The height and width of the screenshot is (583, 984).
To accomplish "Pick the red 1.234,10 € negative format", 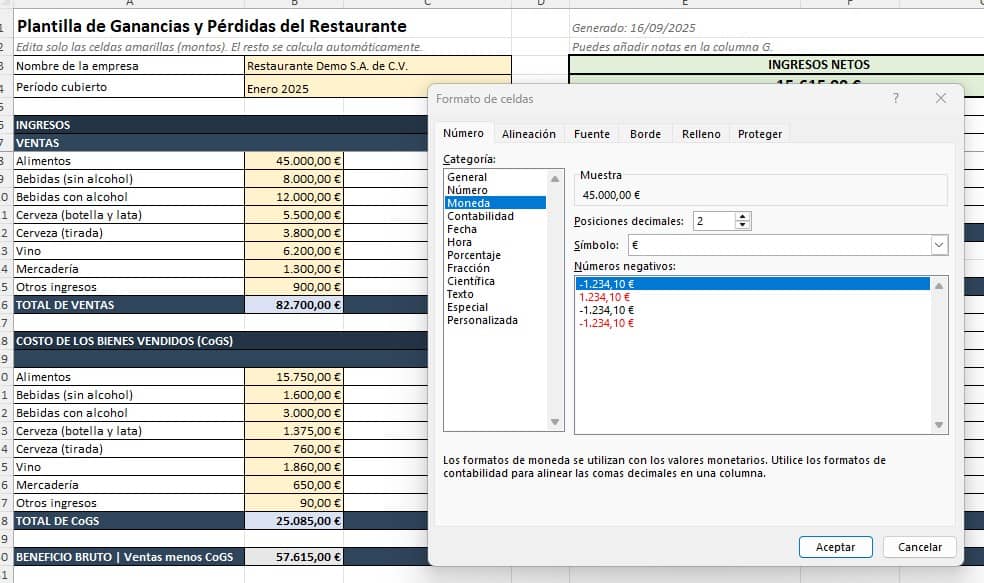I will pos(606,297).
